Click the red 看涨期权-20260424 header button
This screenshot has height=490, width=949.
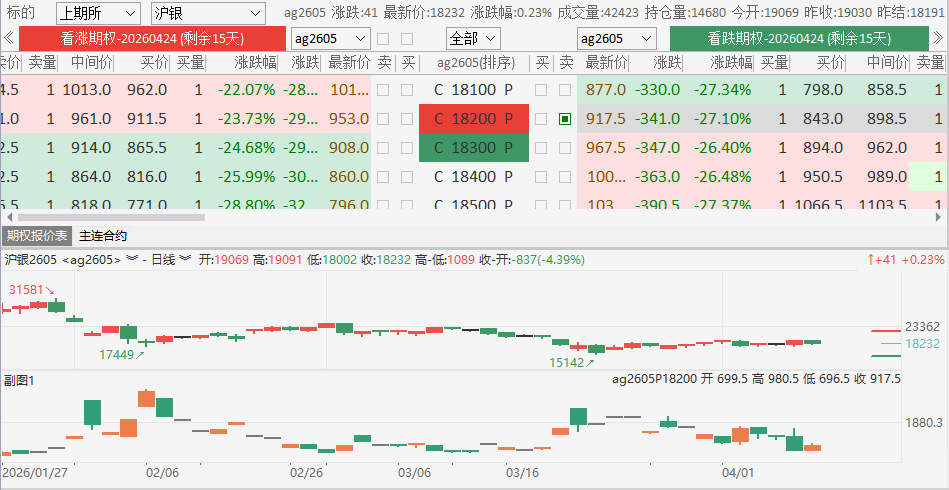(x=153, y=39)
